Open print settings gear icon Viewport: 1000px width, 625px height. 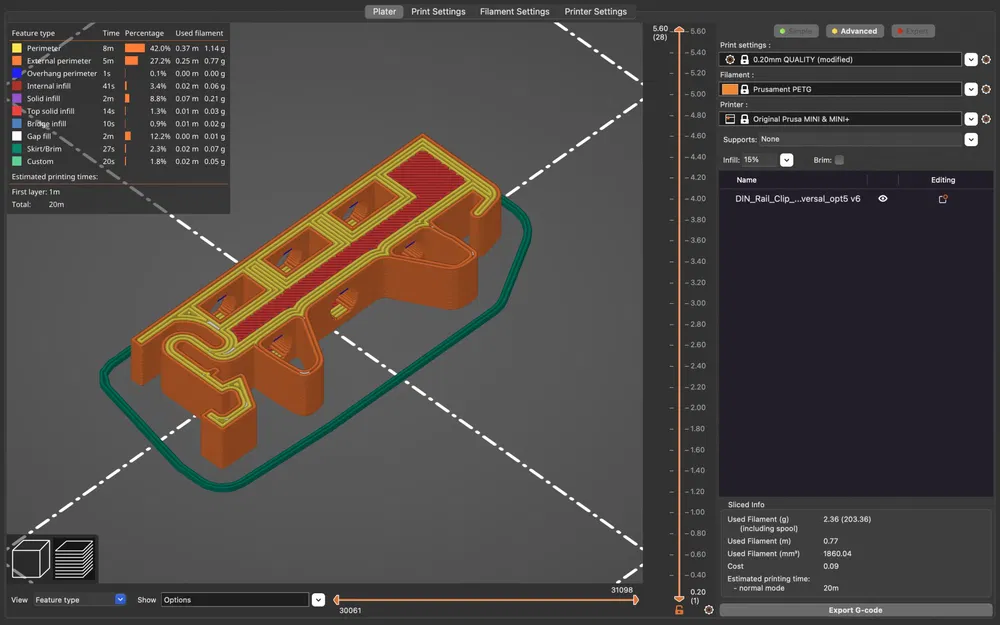click(x=986, y=60)
